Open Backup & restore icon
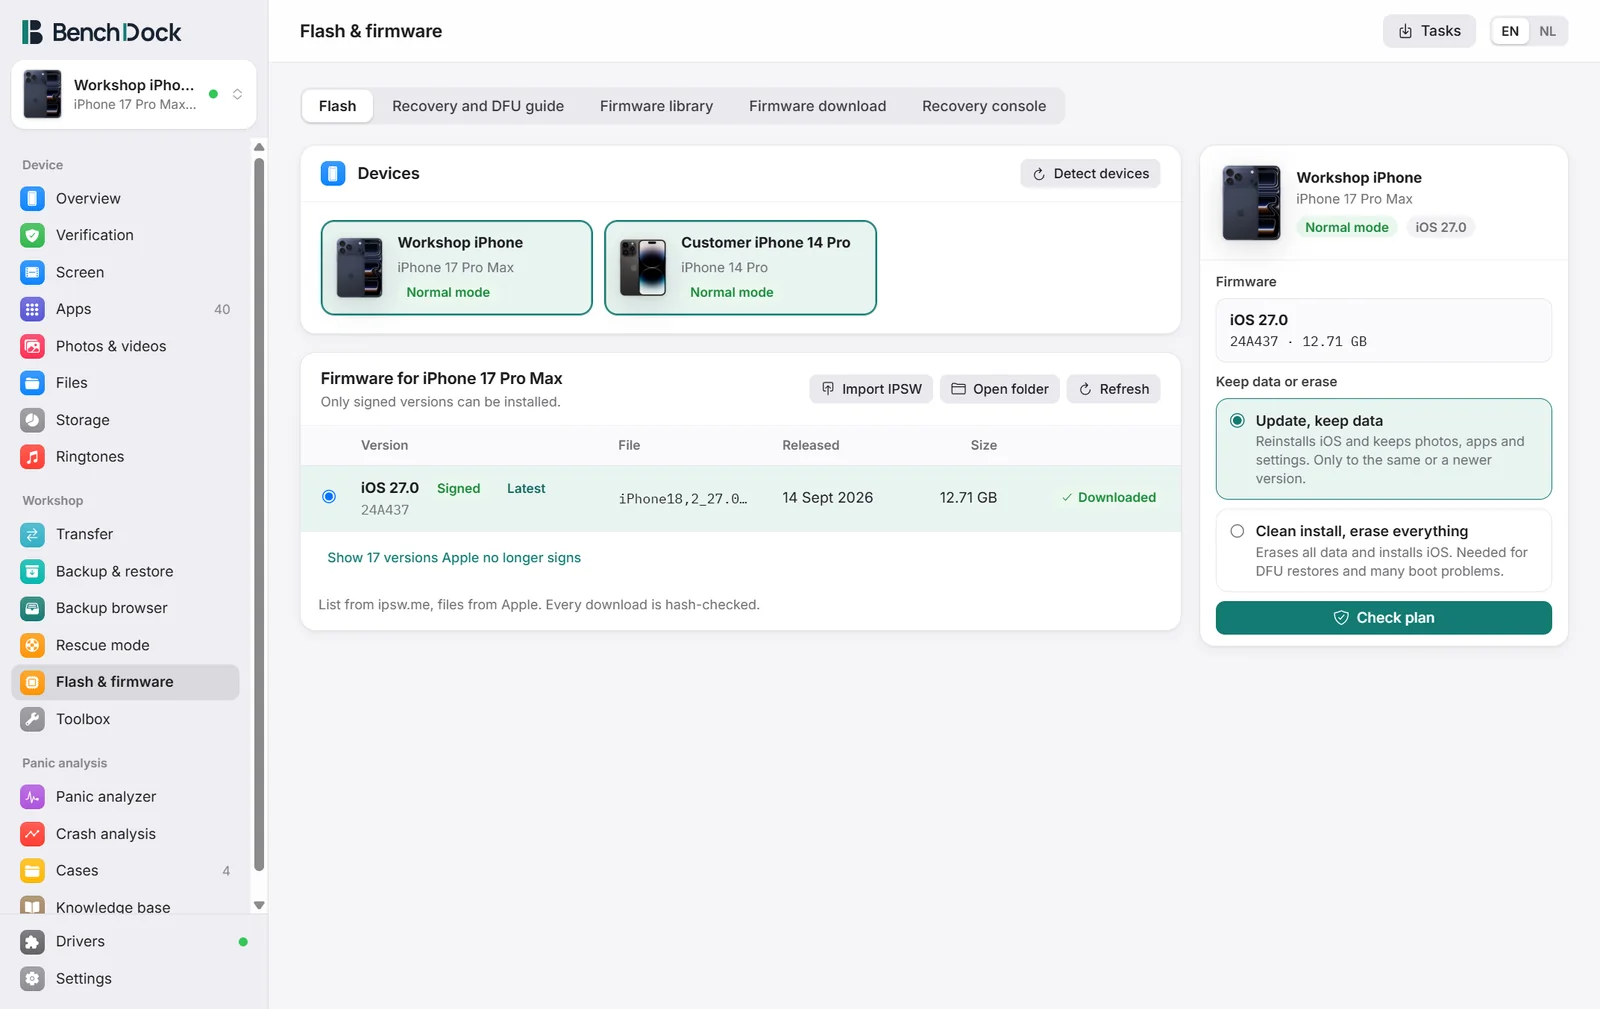1600x1009 pixels. tap(32, 571)
